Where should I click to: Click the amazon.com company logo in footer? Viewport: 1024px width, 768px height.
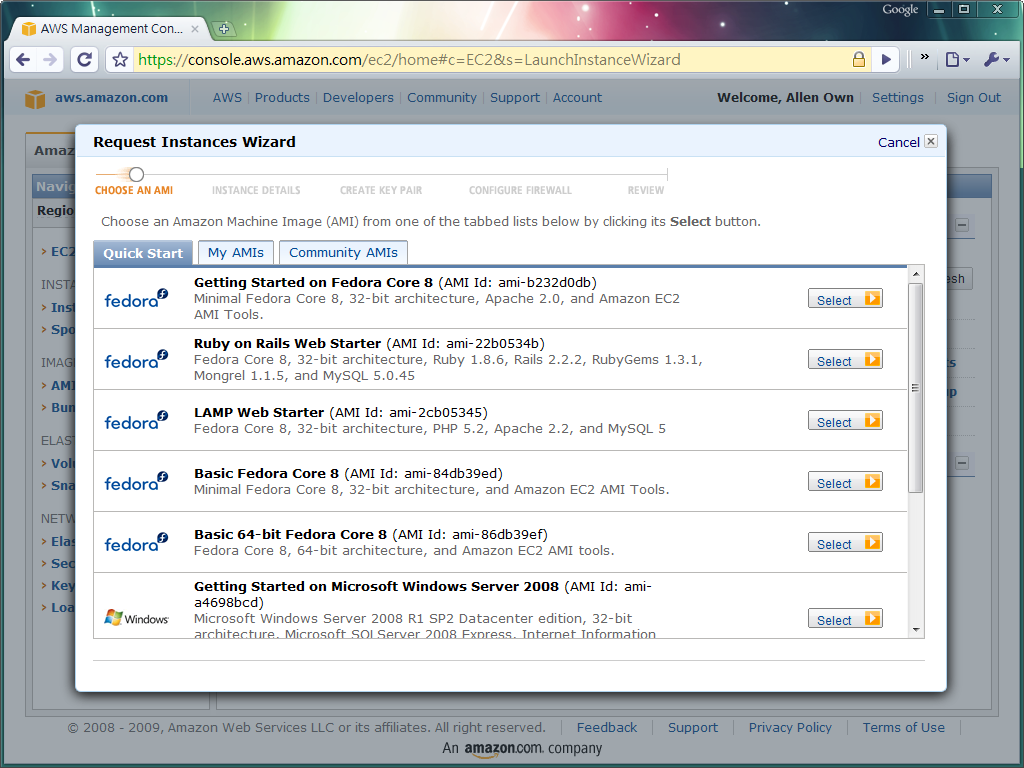tap(503, 749)
